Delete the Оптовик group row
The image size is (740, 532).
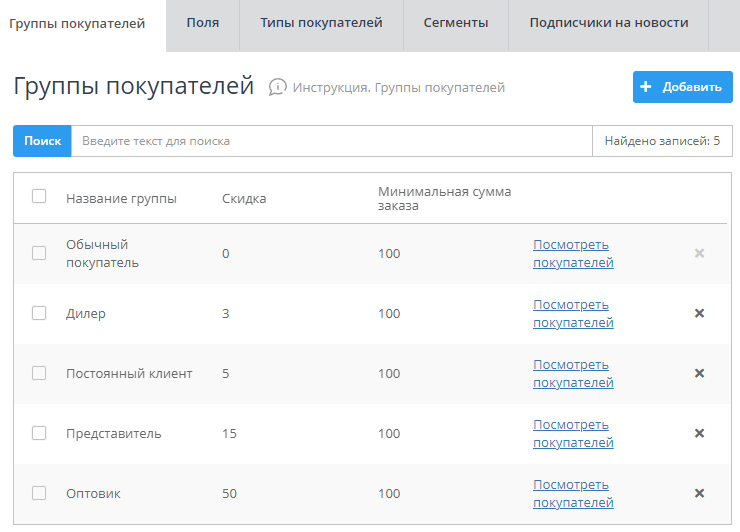(699, 493)
